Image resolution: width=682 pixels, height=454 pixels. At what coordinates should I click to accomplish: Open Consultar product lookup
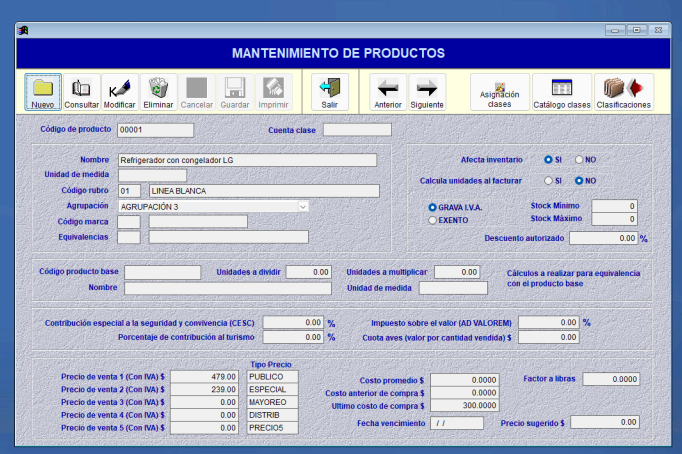81,91
